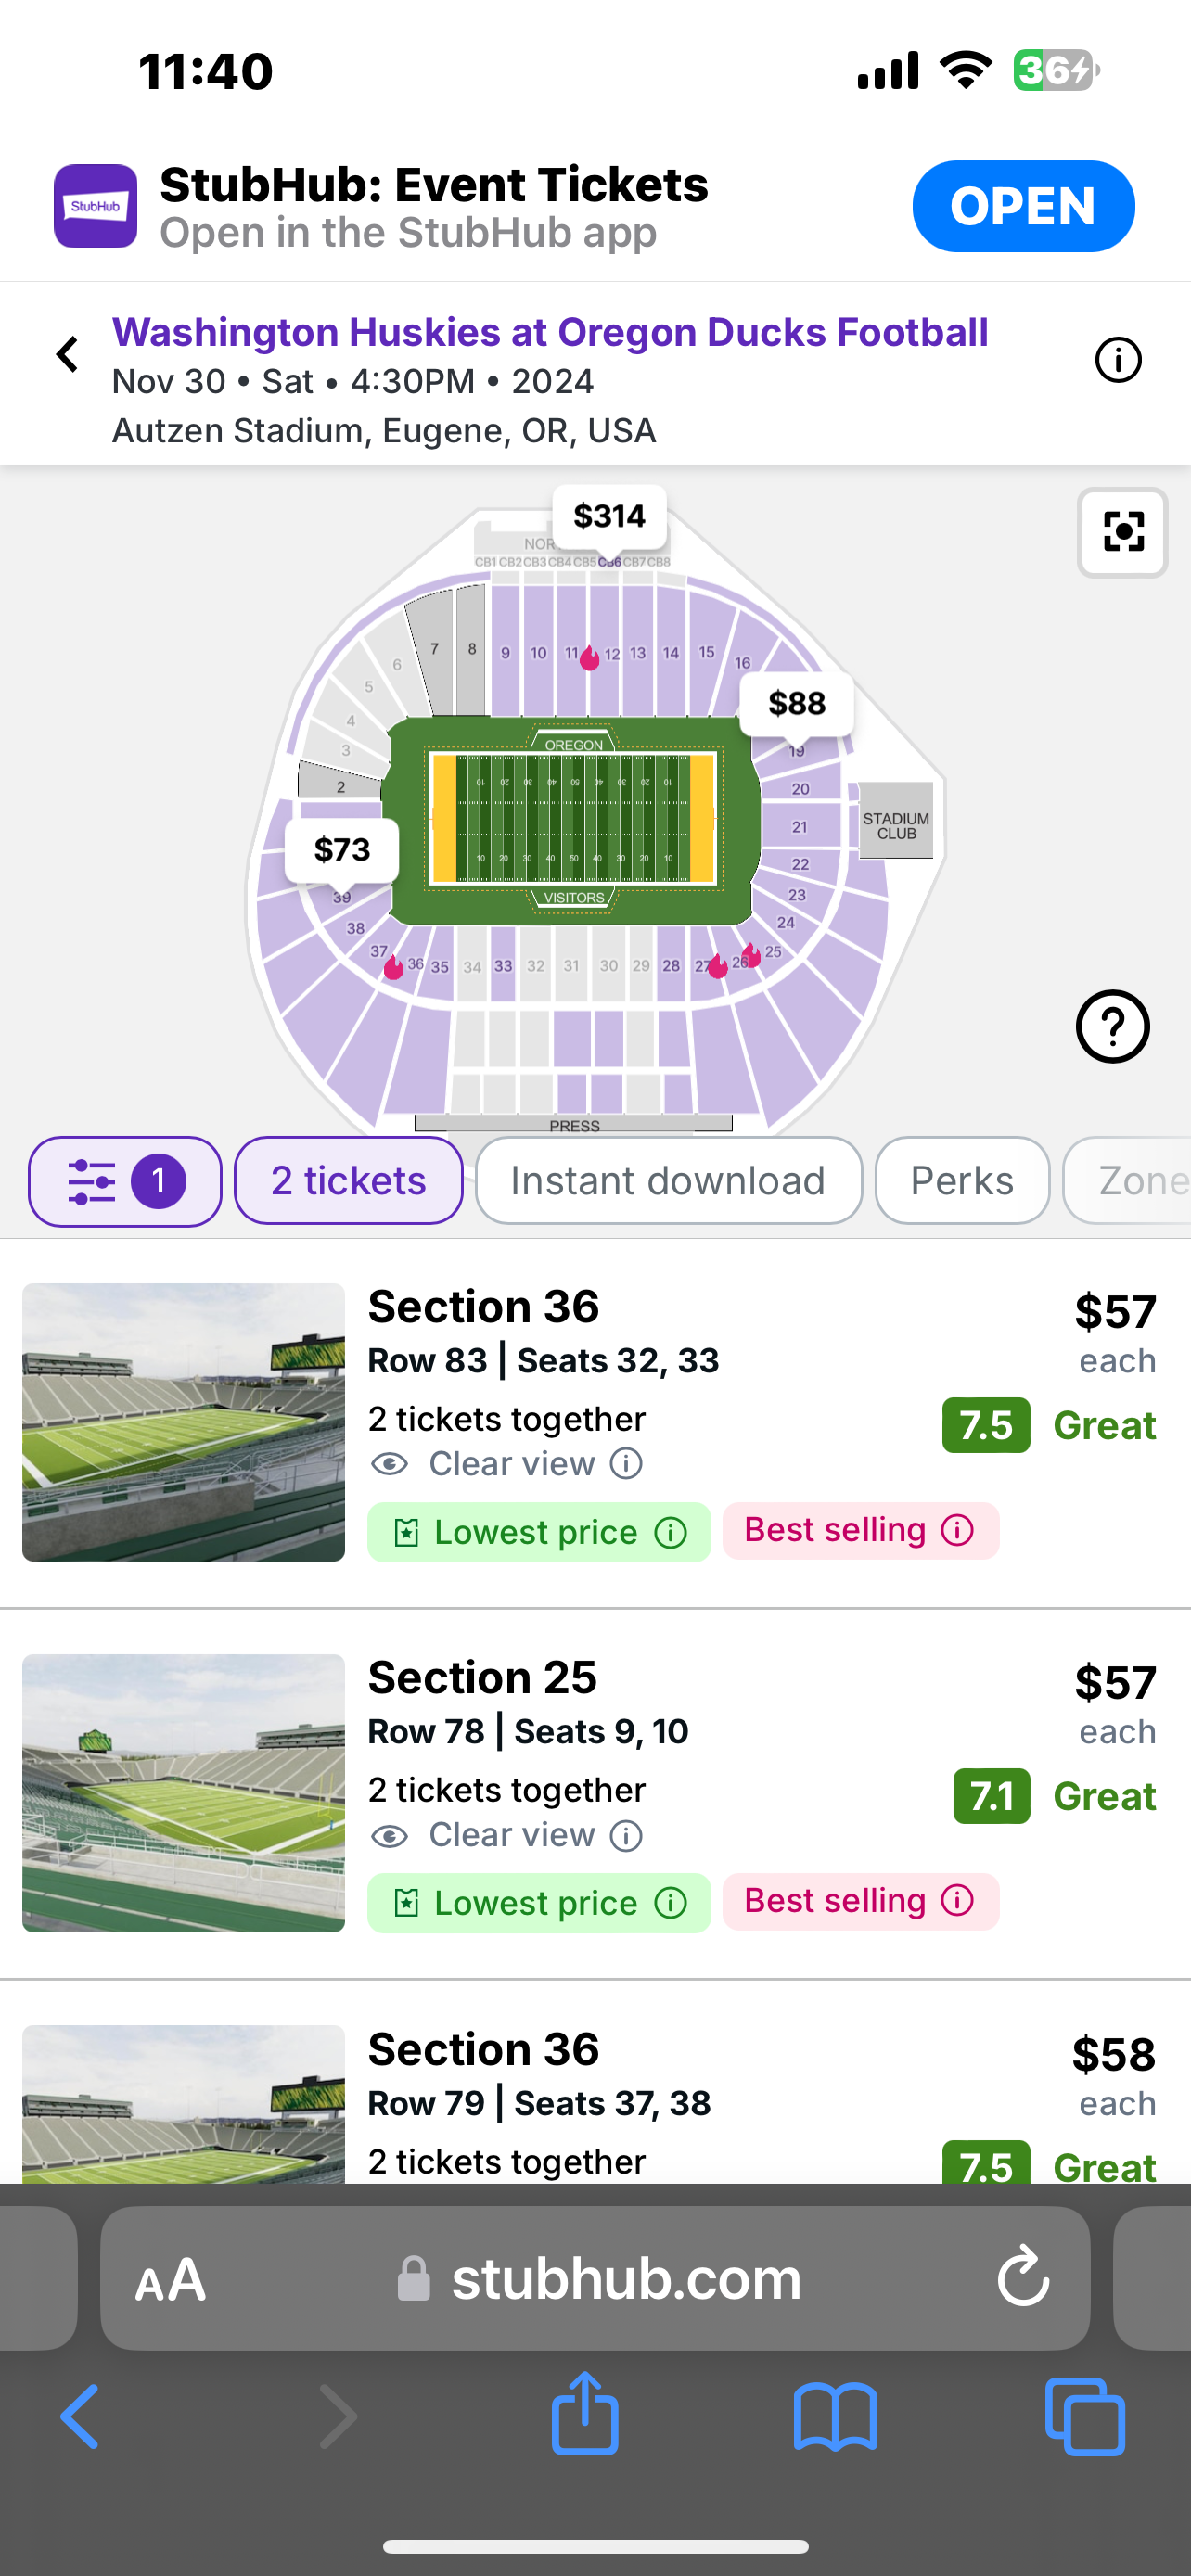Tap the recenter map focus icon
The width and height of the screenshot is (1191, 2576).
(1122, 532)
